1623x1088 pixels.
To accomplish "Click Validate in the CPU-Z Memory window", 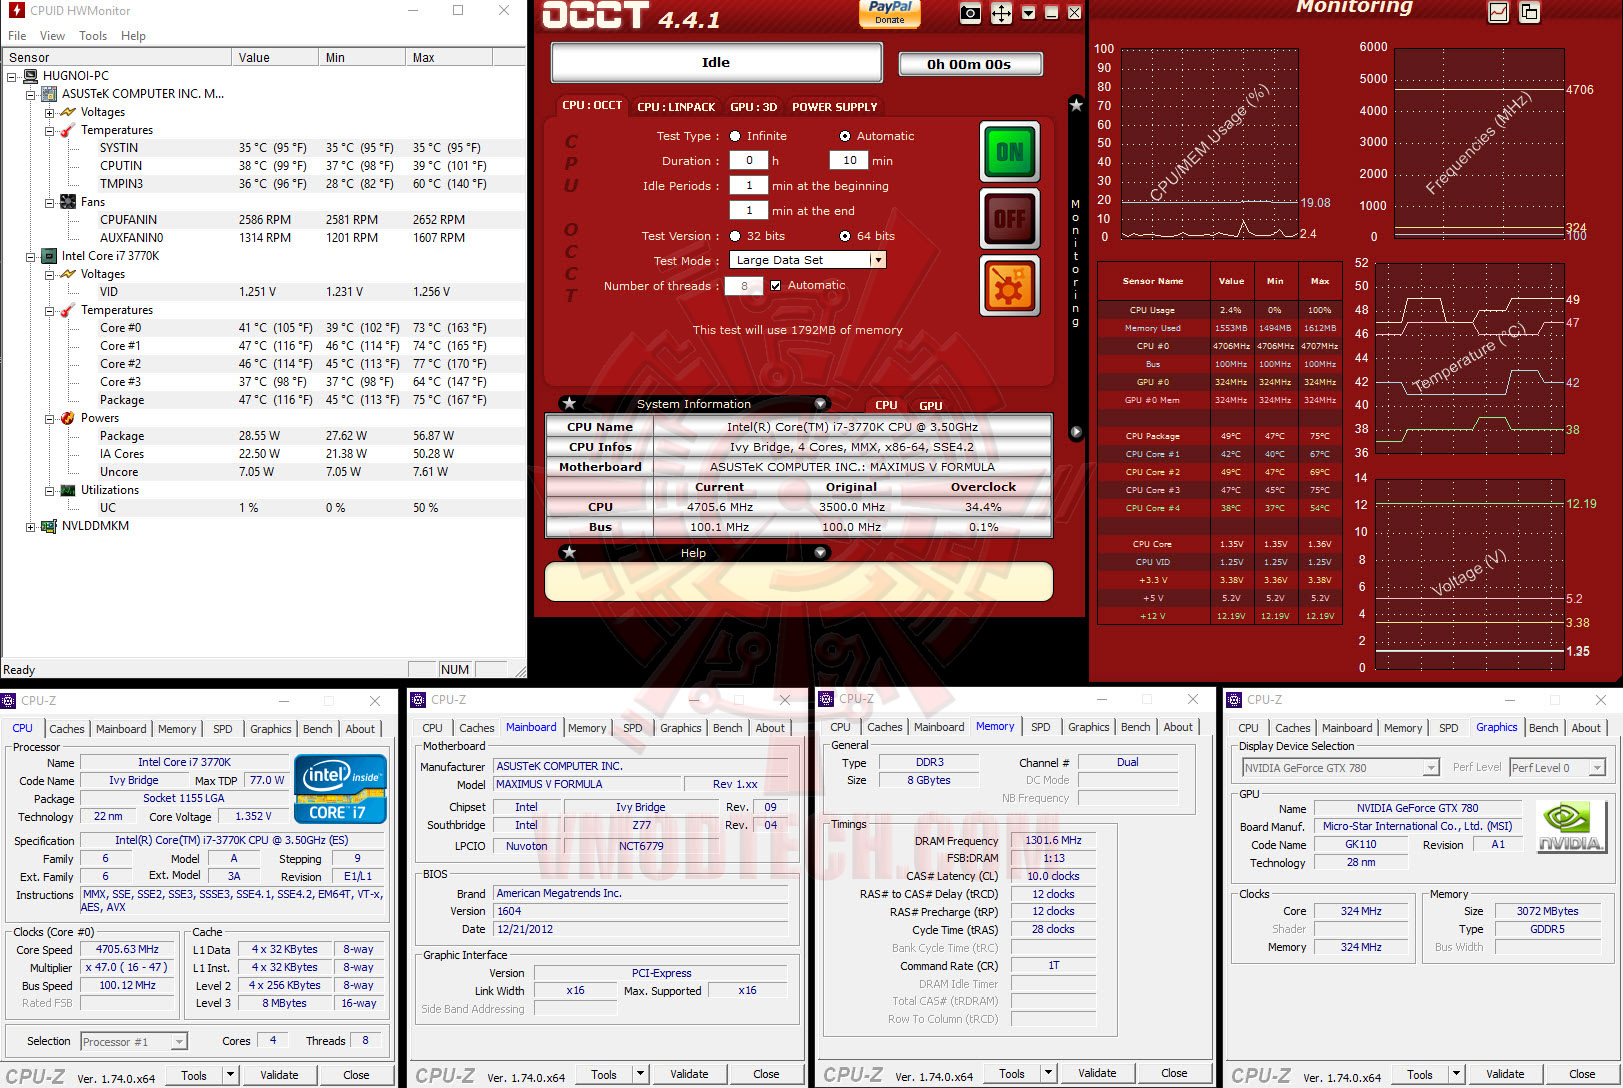I will pyautogui.click(x=1097, y=1074).
